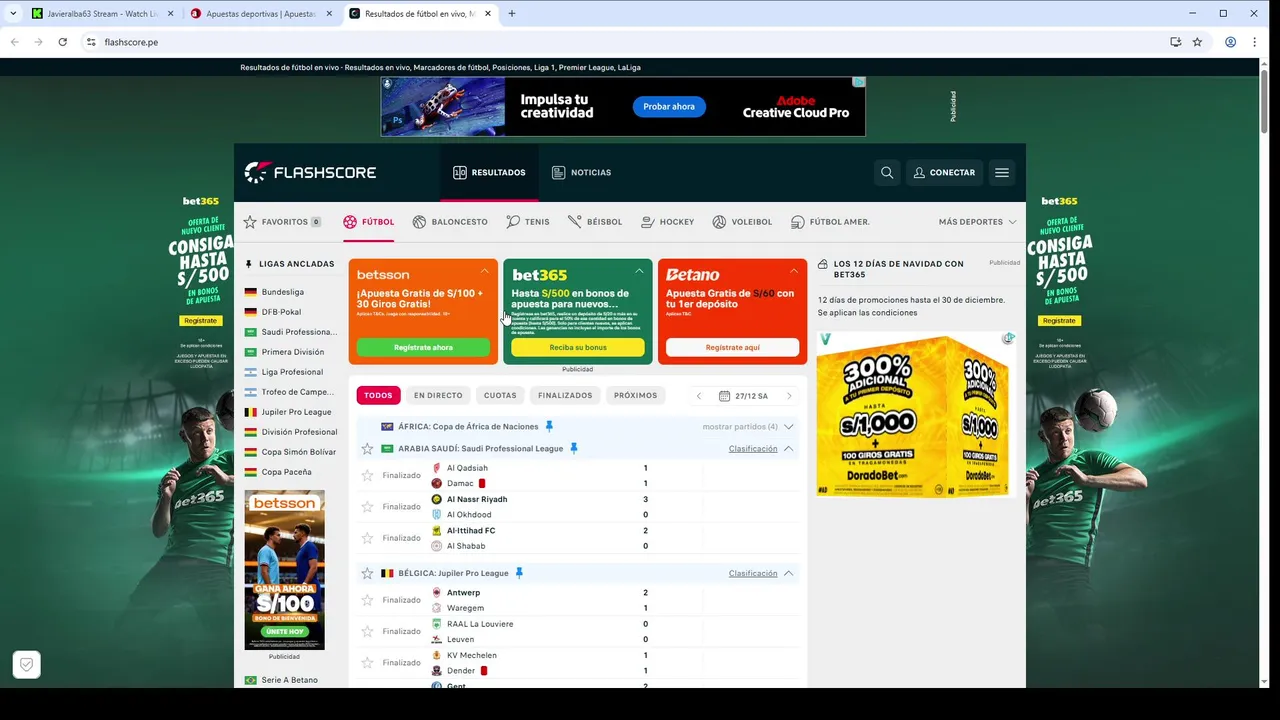Switch to Noticias tab
Viewport: 1280px width, 720px height.
[581, 172]
